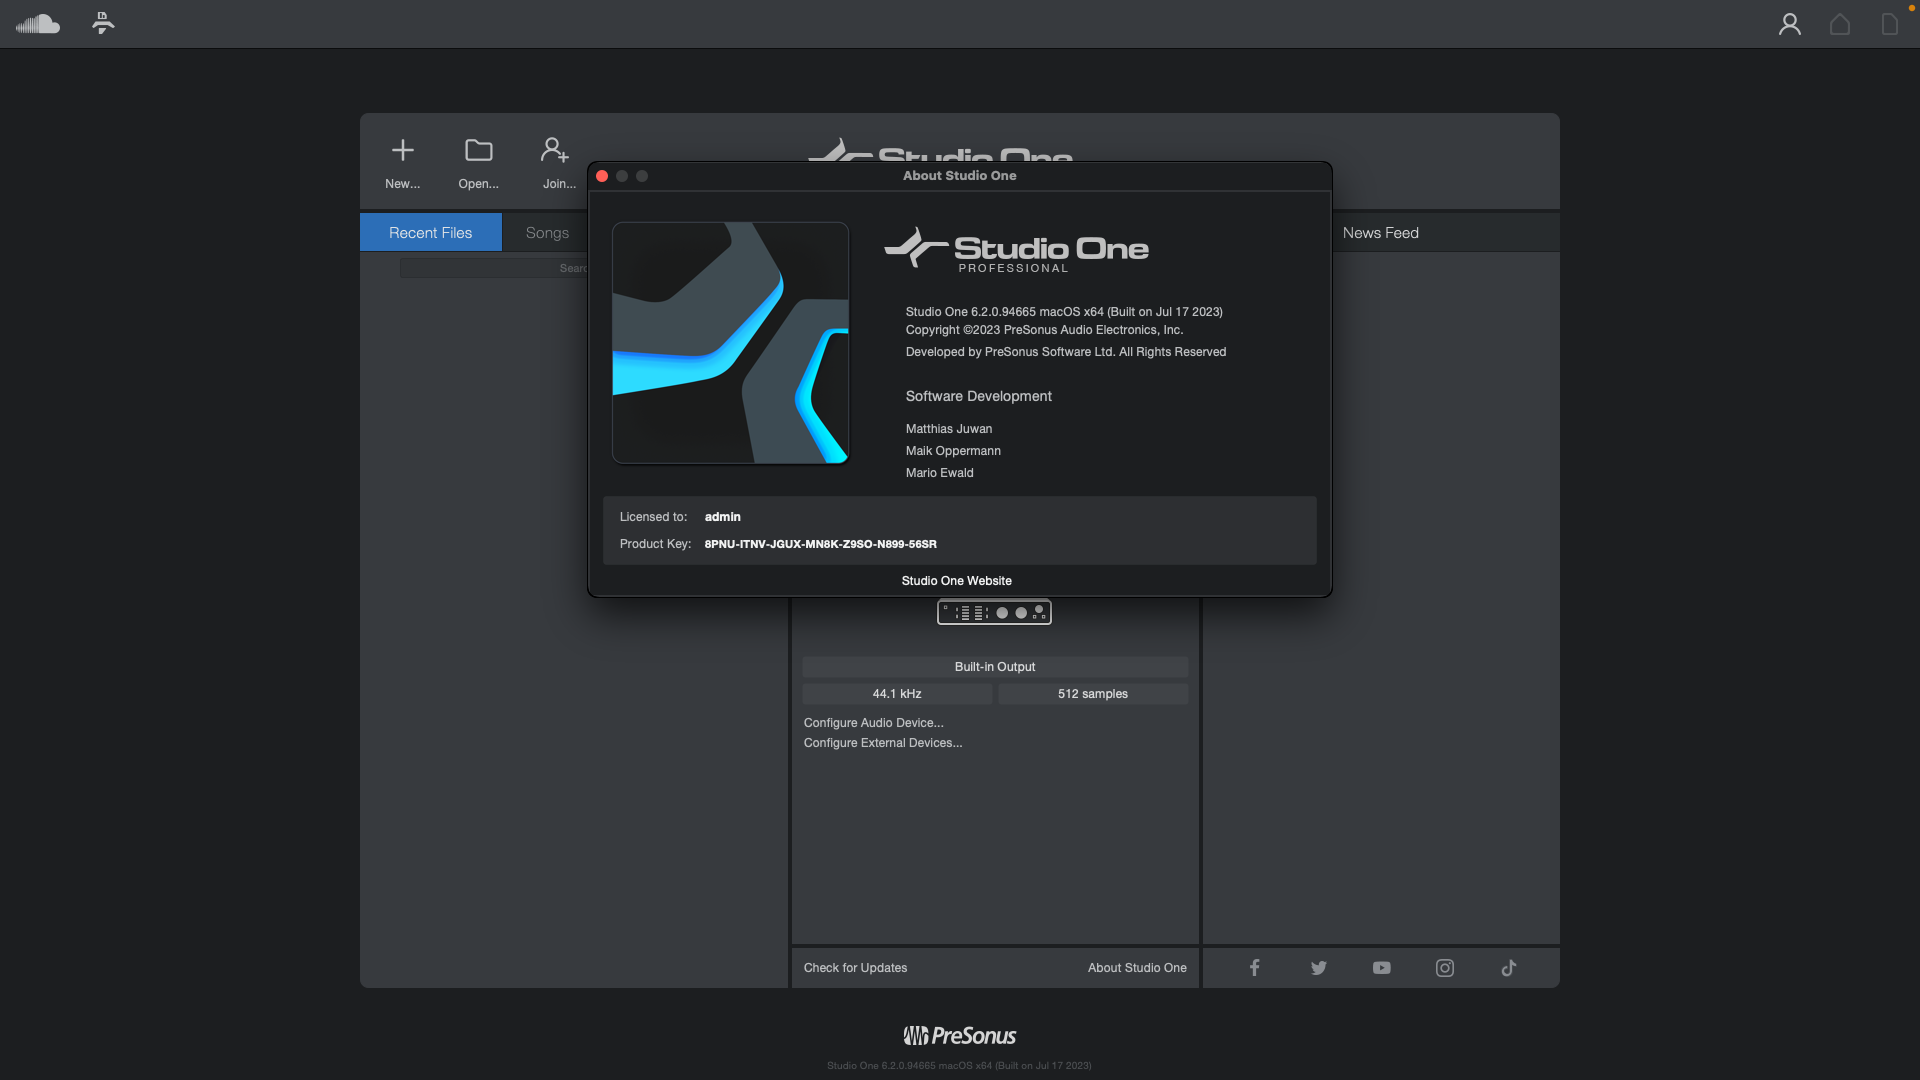The width and height of the screenshot is (1920, 1080).
Task: Open Configure Audio Device...
Action: click(873, 722)
